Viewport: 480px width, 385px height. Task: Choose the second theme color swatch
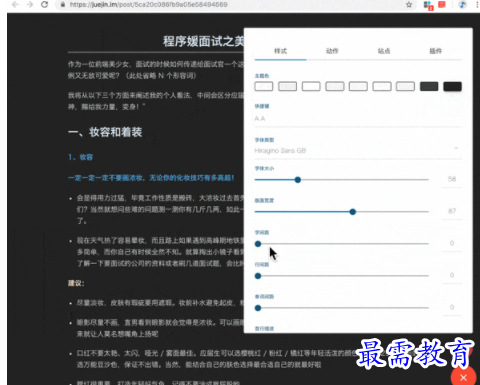287,87
